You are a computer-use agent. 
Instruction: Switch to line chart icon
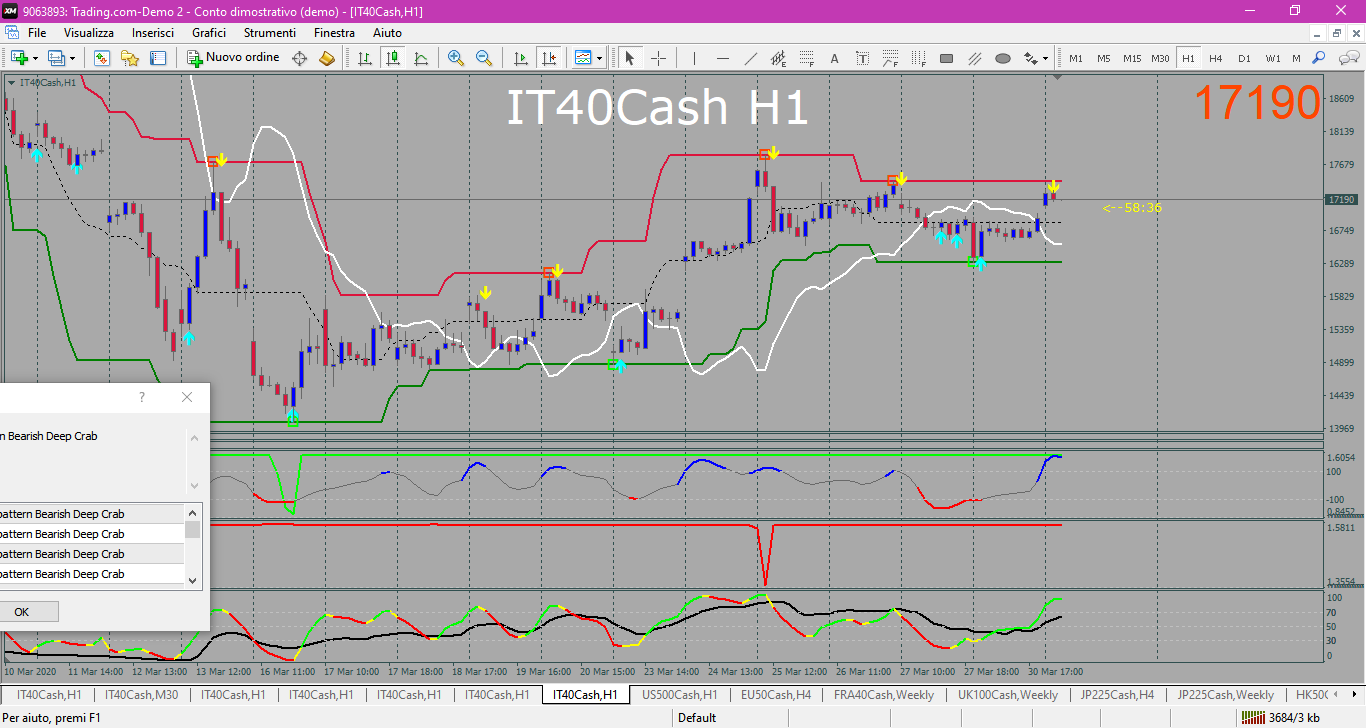click(421, 58)
